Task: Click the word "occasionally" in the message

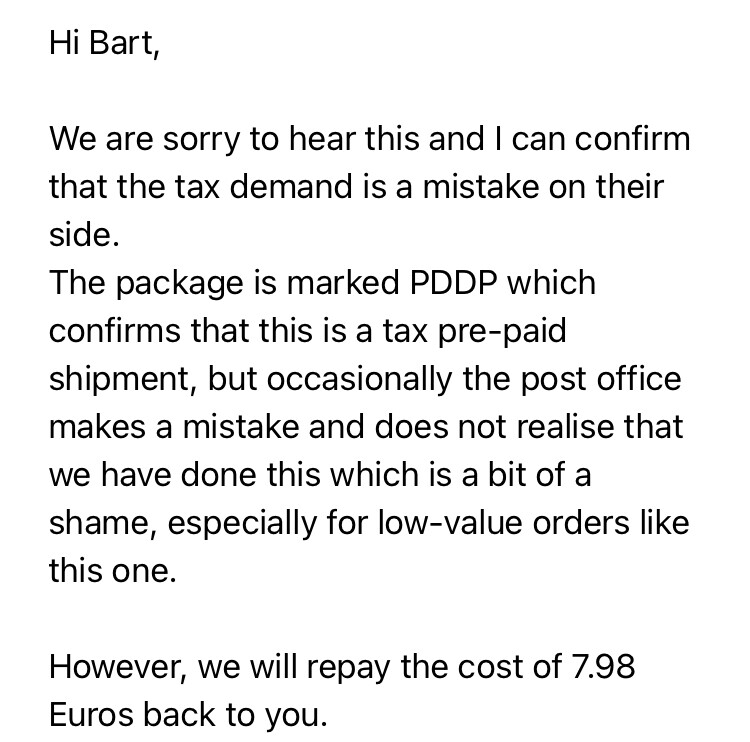Action: click(x=359, y=379)
